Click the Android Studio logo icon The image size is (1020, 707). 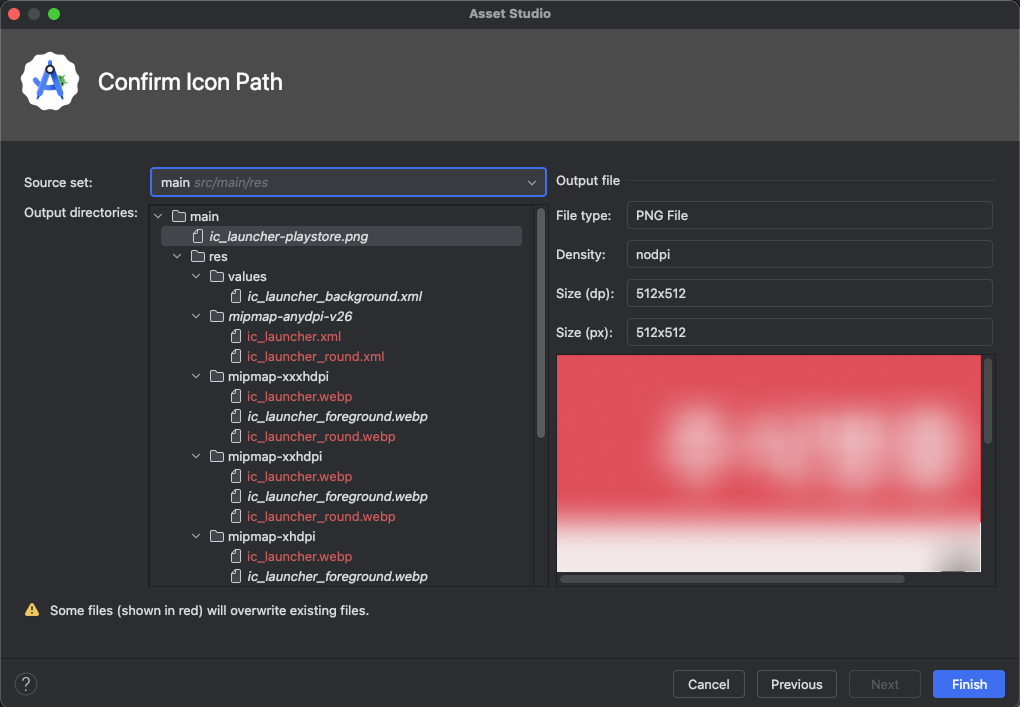pyautogui.click(x=50, y=81)
